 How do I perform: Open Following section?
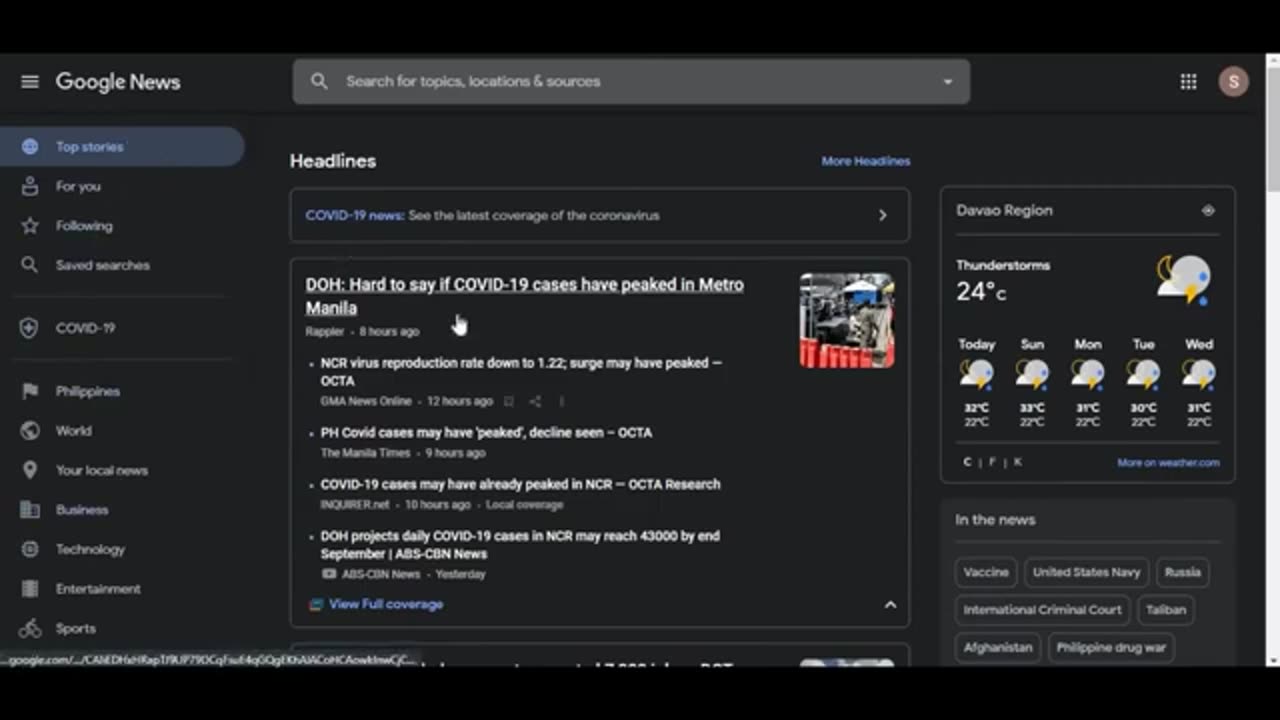coord(84,226)
